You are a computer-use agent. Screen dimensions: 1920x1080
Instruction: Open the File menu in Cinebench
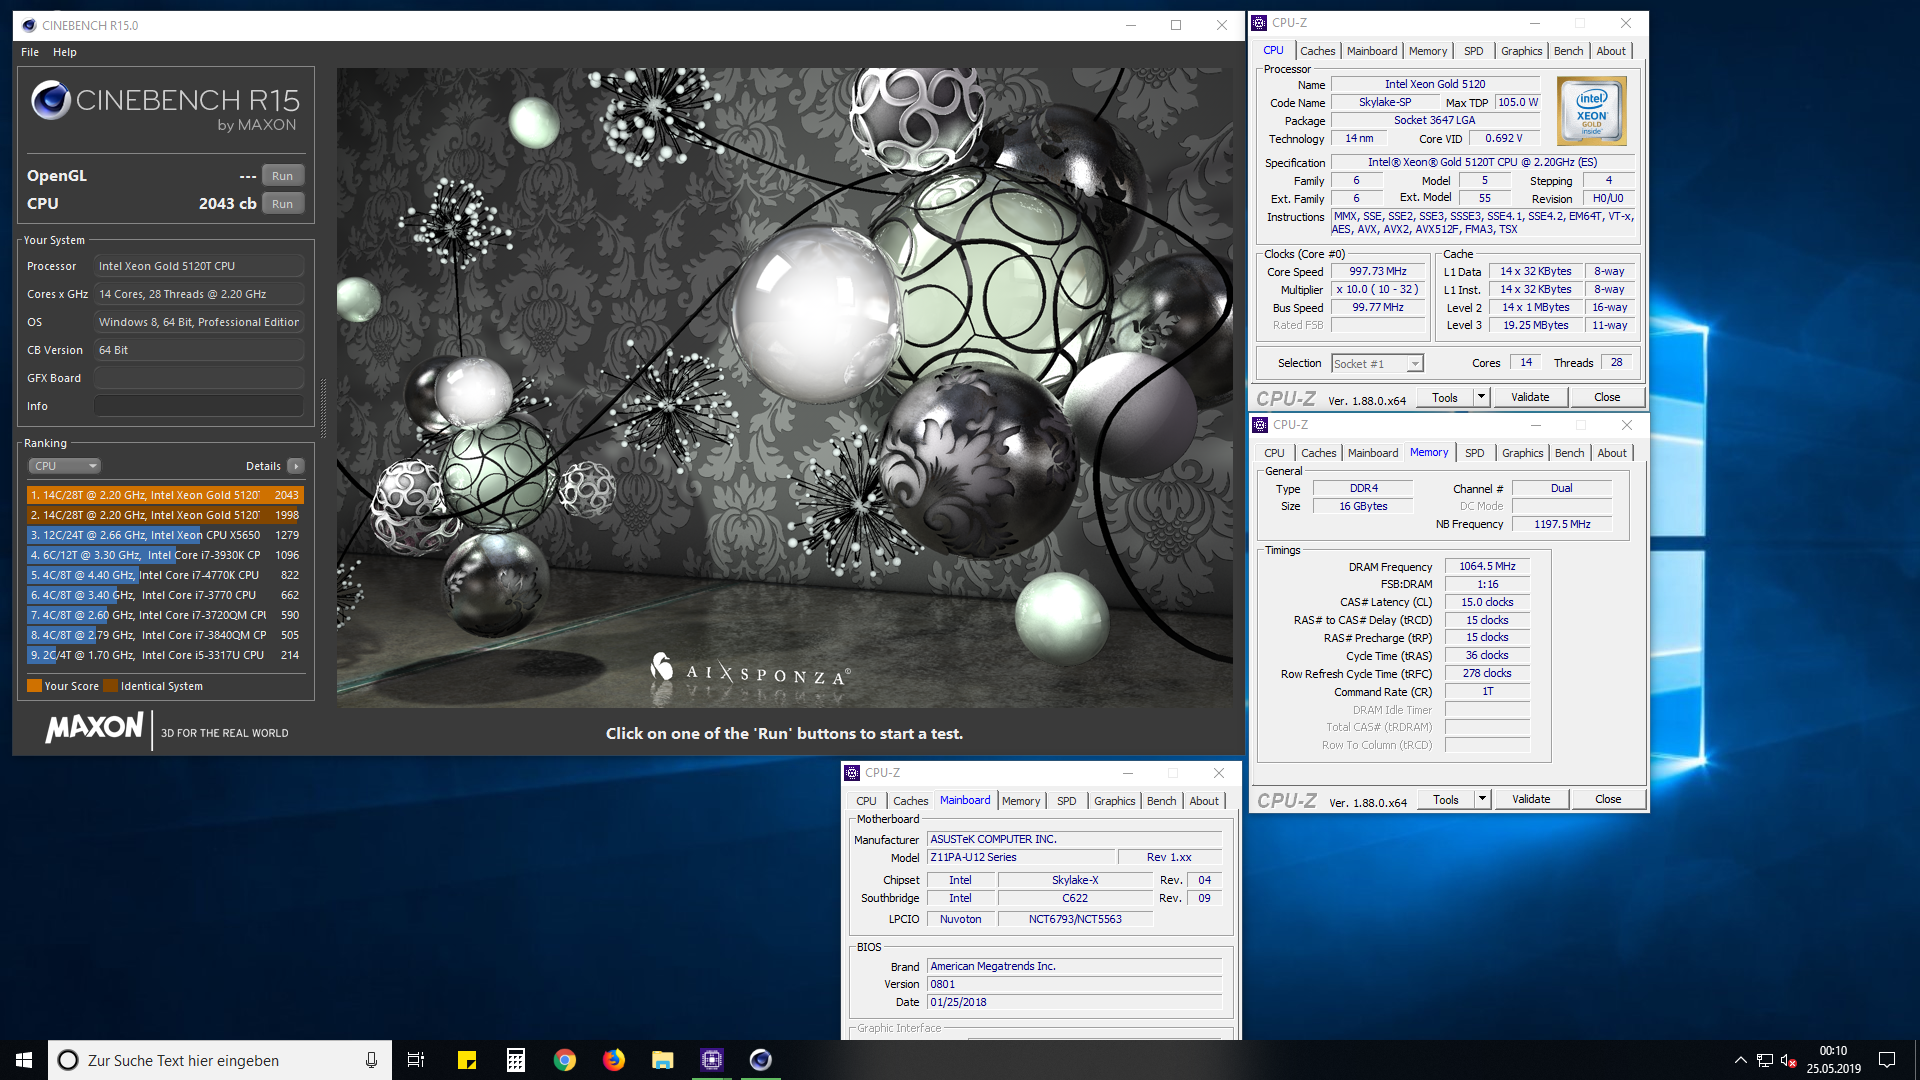30,52
